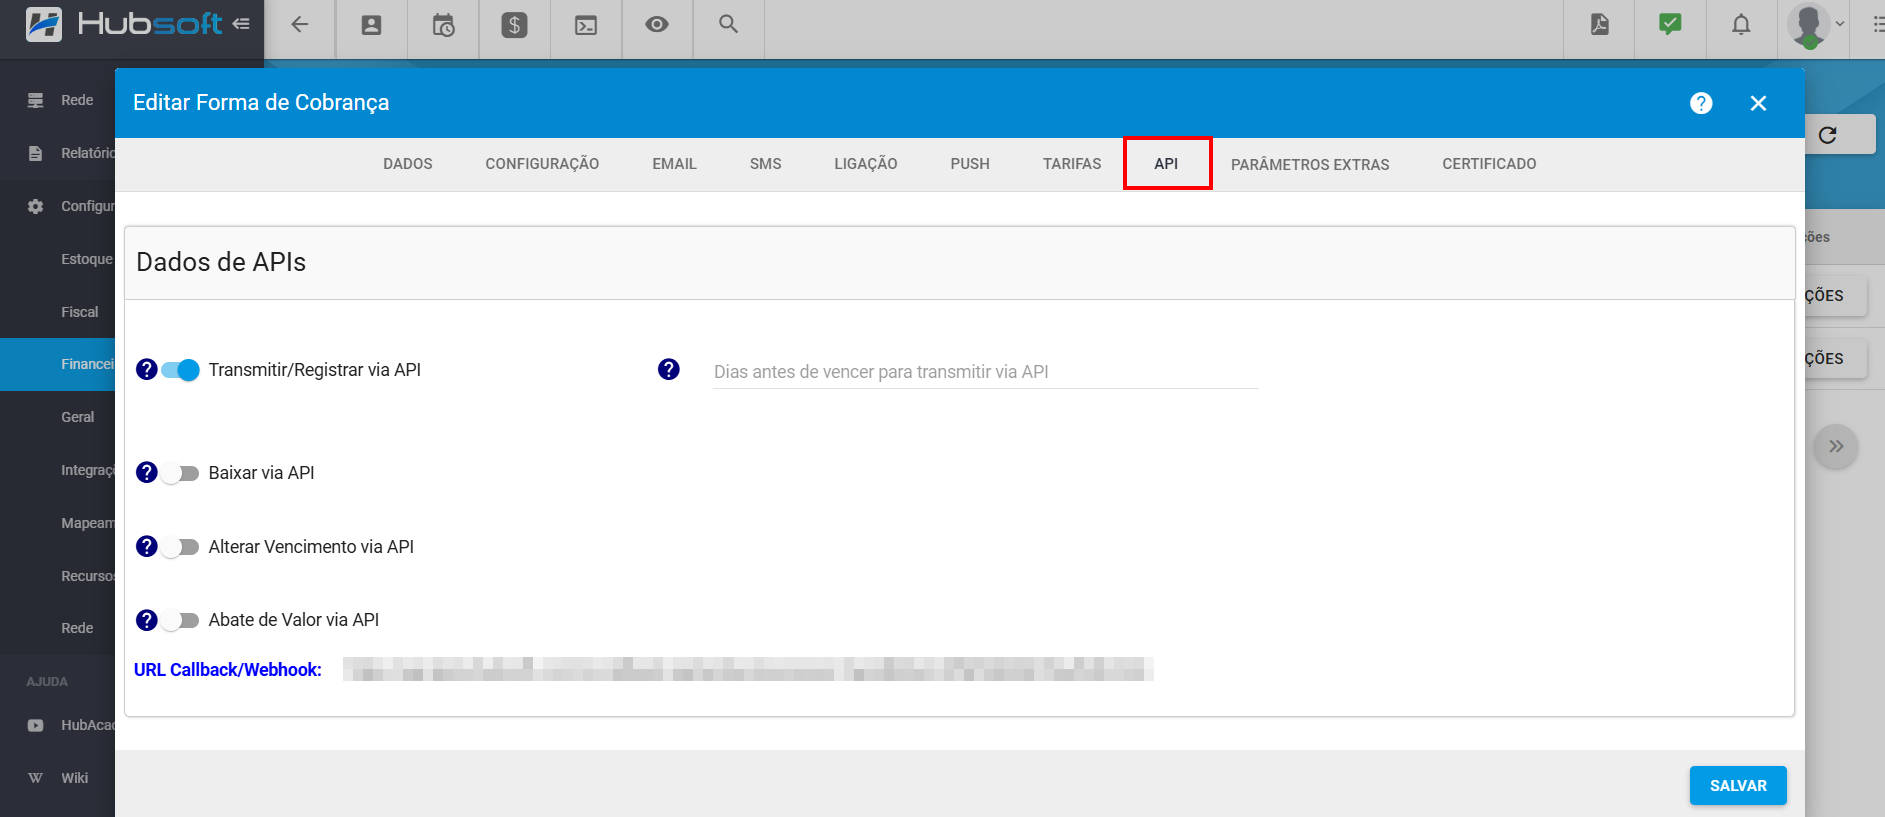The width and height of the screenshot is (1885, 817).
Task: Collapse the Hubsoft sidebar menu icon
Action: (x=241, y=24)
